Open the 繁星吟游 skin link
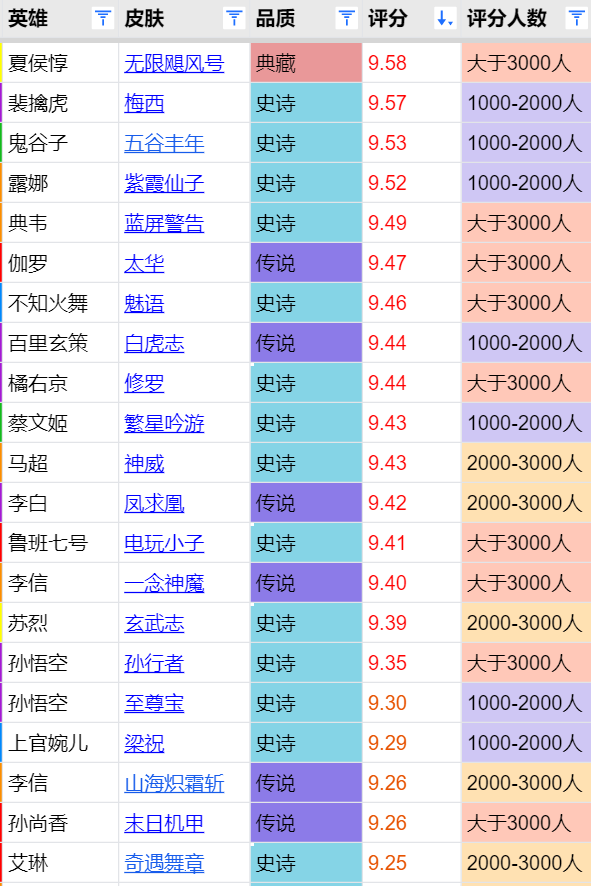Viewport: 591px width, 886px height. [x=164, y=424]
